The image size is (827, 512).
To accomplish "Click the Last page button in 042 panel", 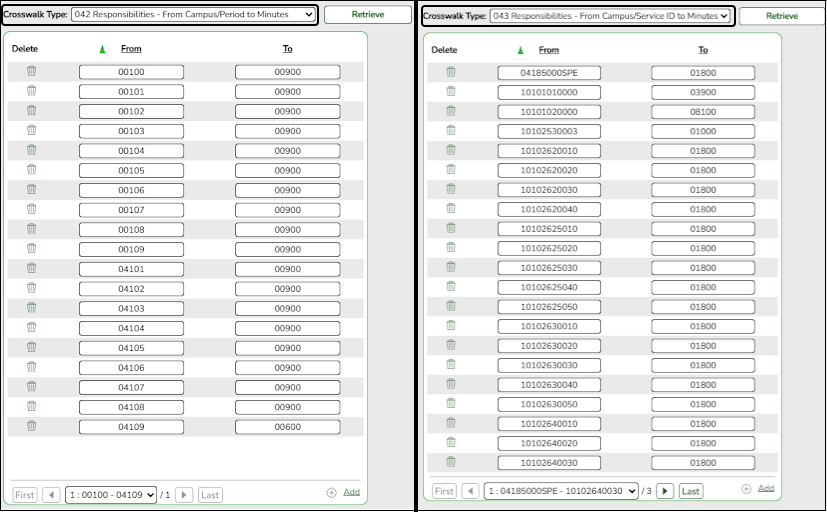I will 210,495.
